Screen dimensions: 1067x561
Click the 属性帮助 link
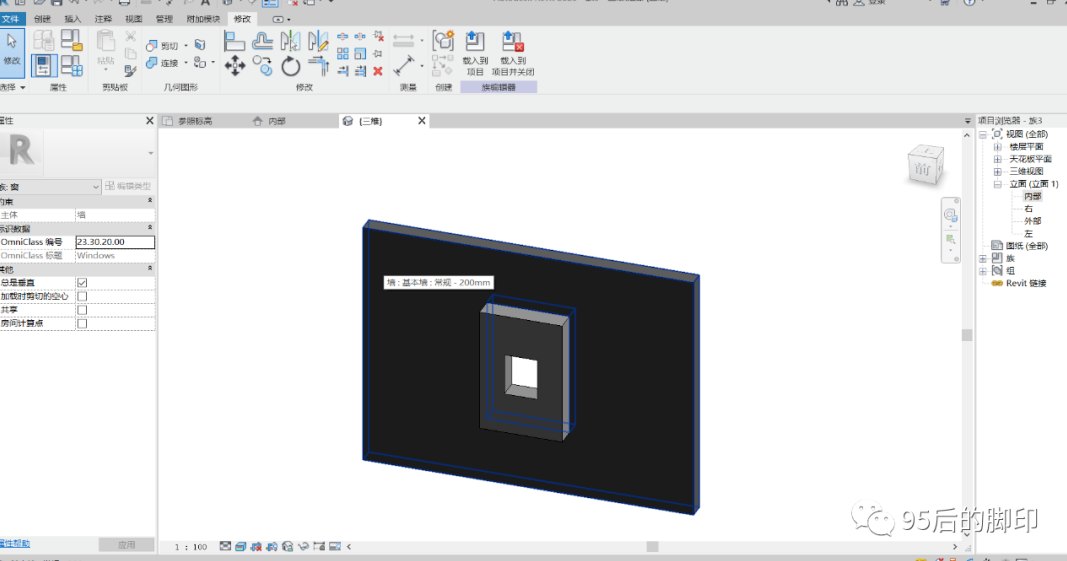click(x=14, y=543)
